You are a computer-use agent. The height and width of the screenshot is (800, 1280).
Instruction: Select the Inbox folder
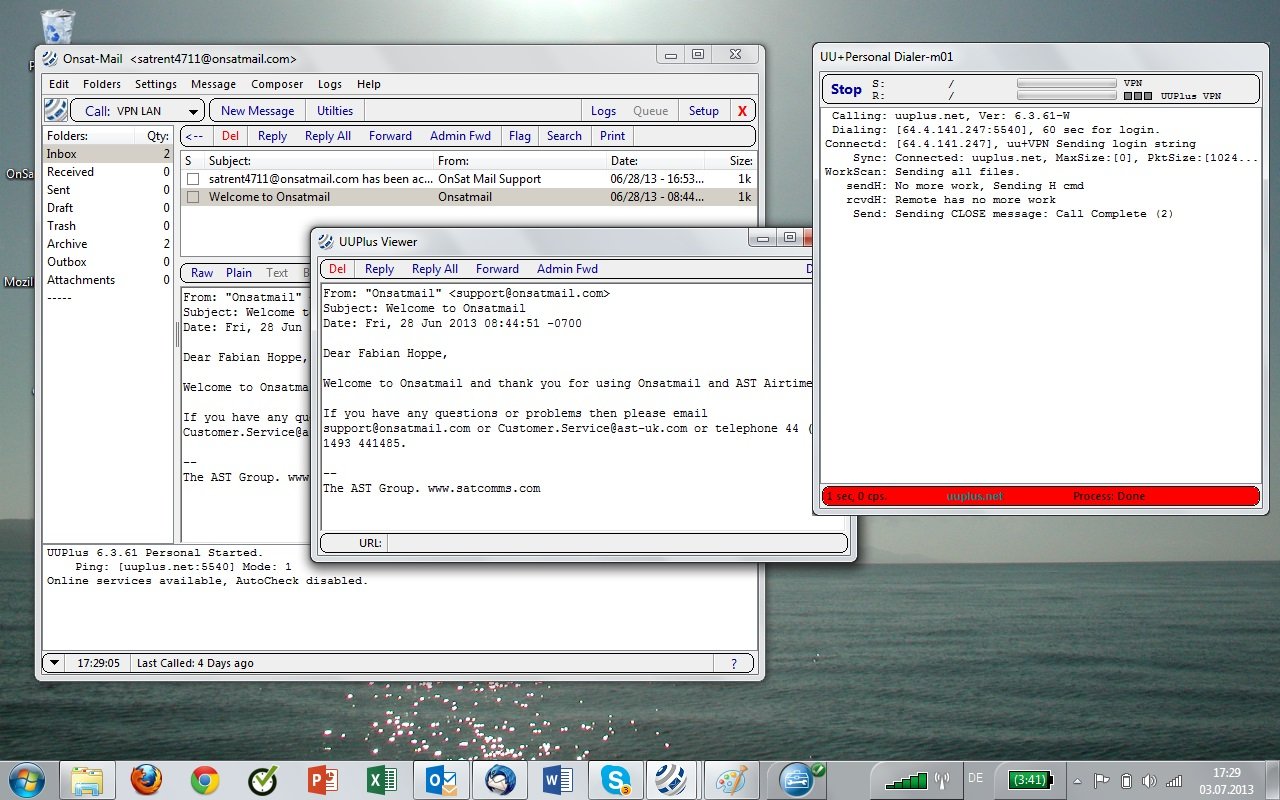point(108,154)
